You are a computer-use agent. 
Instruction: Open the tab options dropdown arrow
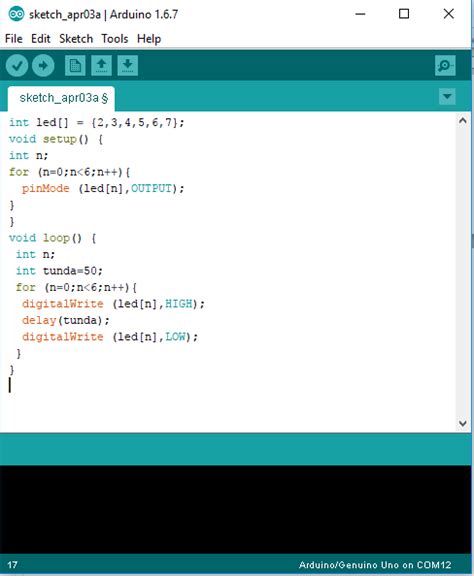coord(447,97)
